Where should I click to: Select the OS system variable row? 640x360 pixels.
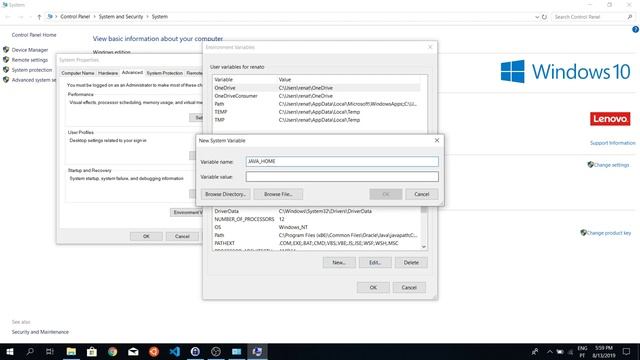[317, 227]
